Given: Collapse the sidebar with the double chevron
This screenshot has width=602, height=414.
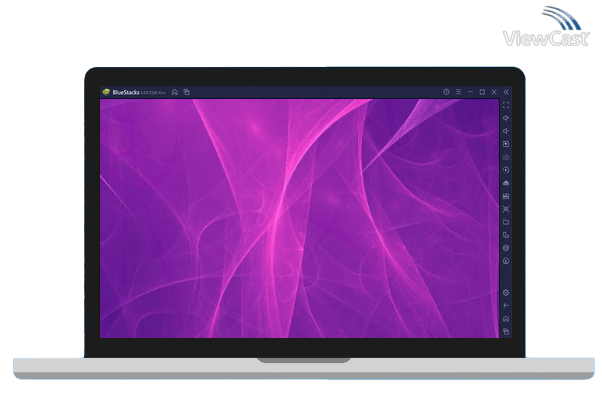Looking at the screenshot, I should click(506, 92).
